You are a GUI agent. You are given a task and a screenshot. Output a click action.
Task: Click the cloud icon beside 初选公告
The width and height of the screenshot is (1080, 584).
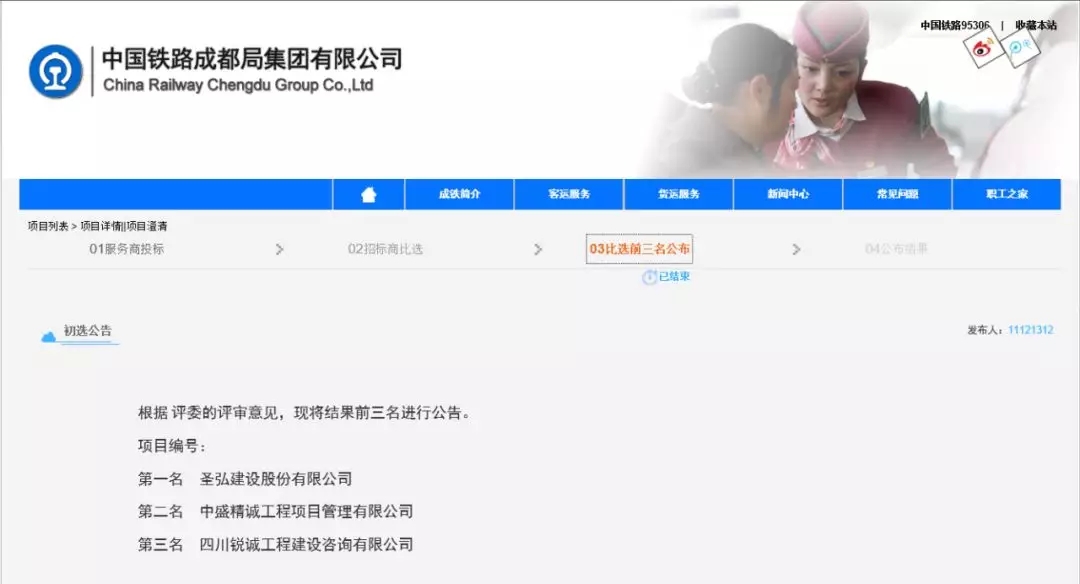(48, 337)
